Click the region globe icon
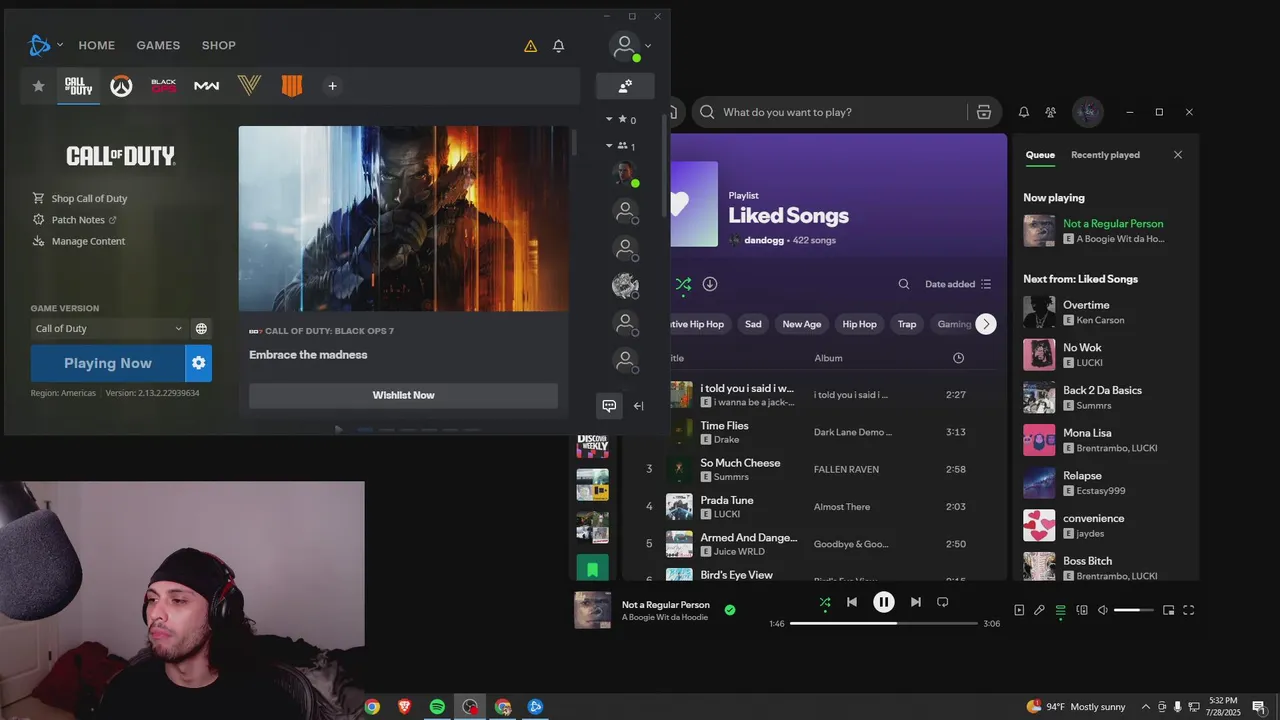 (x=201, y=328)
